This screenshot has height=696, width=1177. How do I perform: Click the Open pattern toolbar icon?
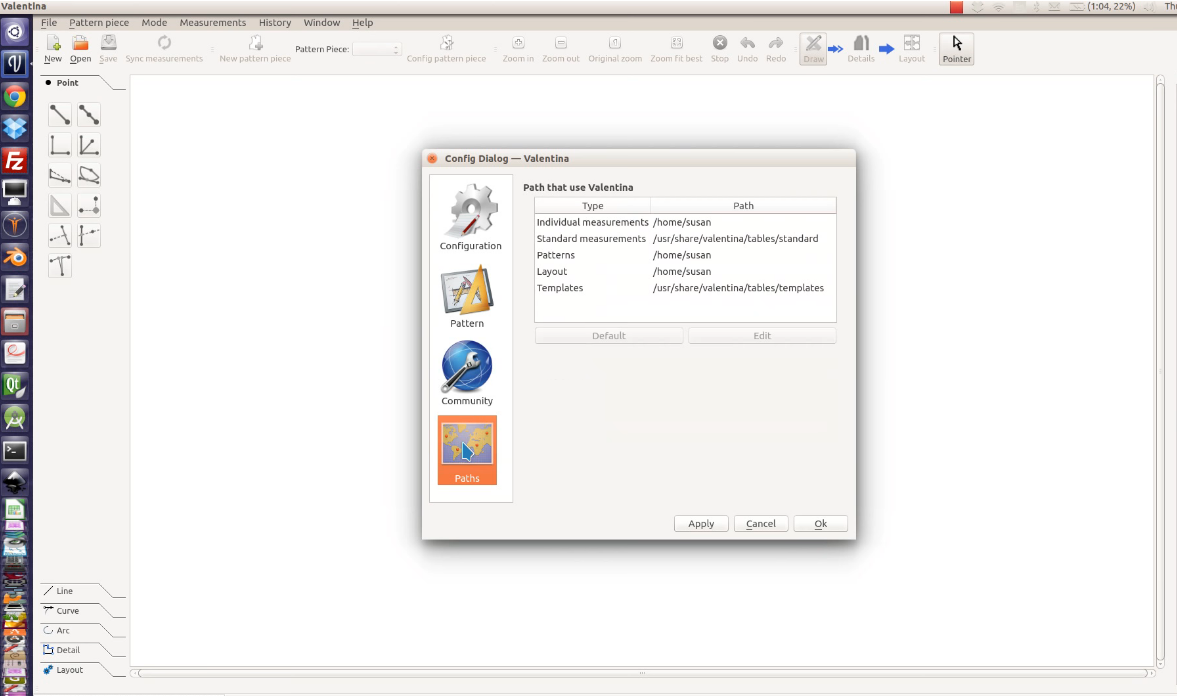click(x=80, y=49)
